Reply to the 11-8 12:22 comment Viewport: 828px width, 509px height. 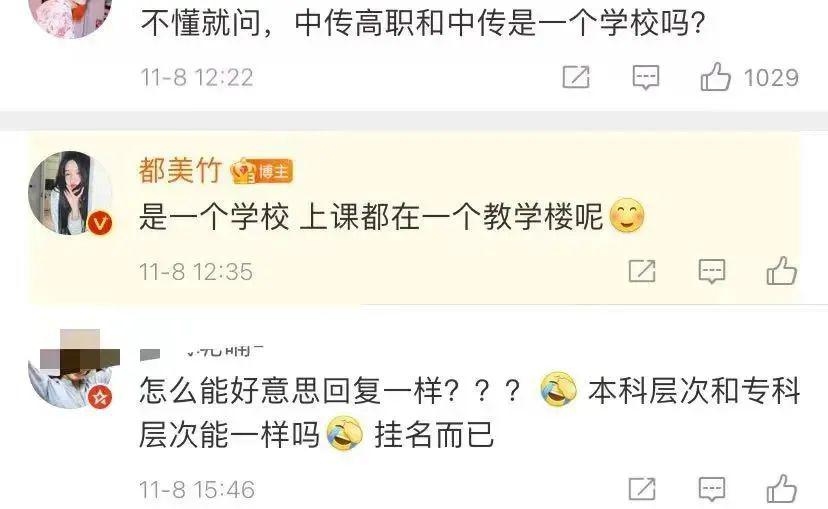pyautogui.click(x=646, y=78)
